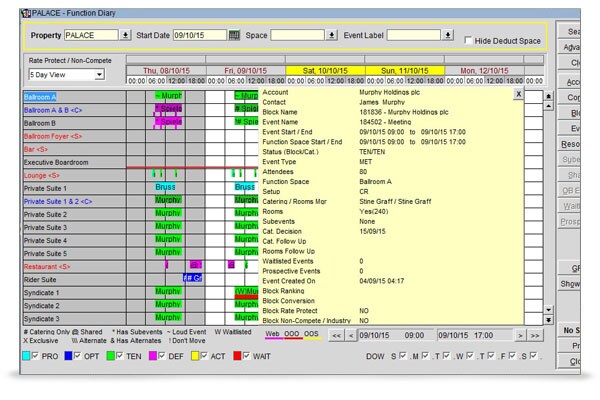Click the Web link in the legend
This screenshot has width=600, height=400.
272,333
